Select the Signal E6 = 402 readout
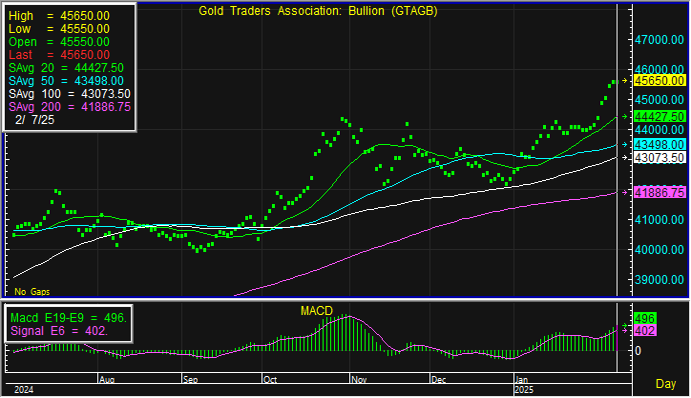 (59, 331)
